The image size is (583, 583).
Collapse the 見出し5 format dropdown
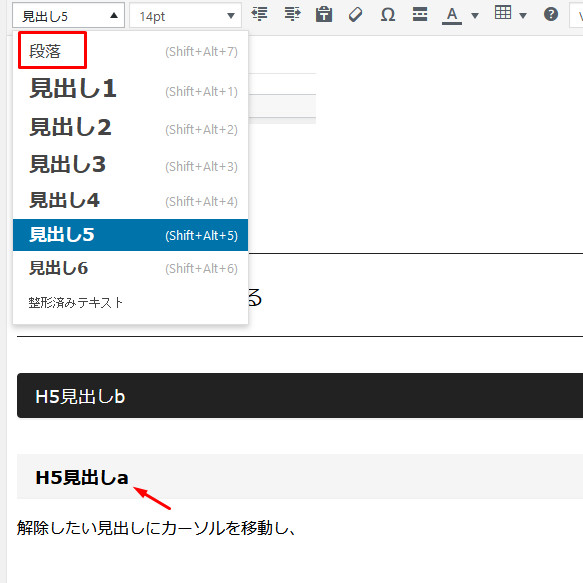pos(68,16)
